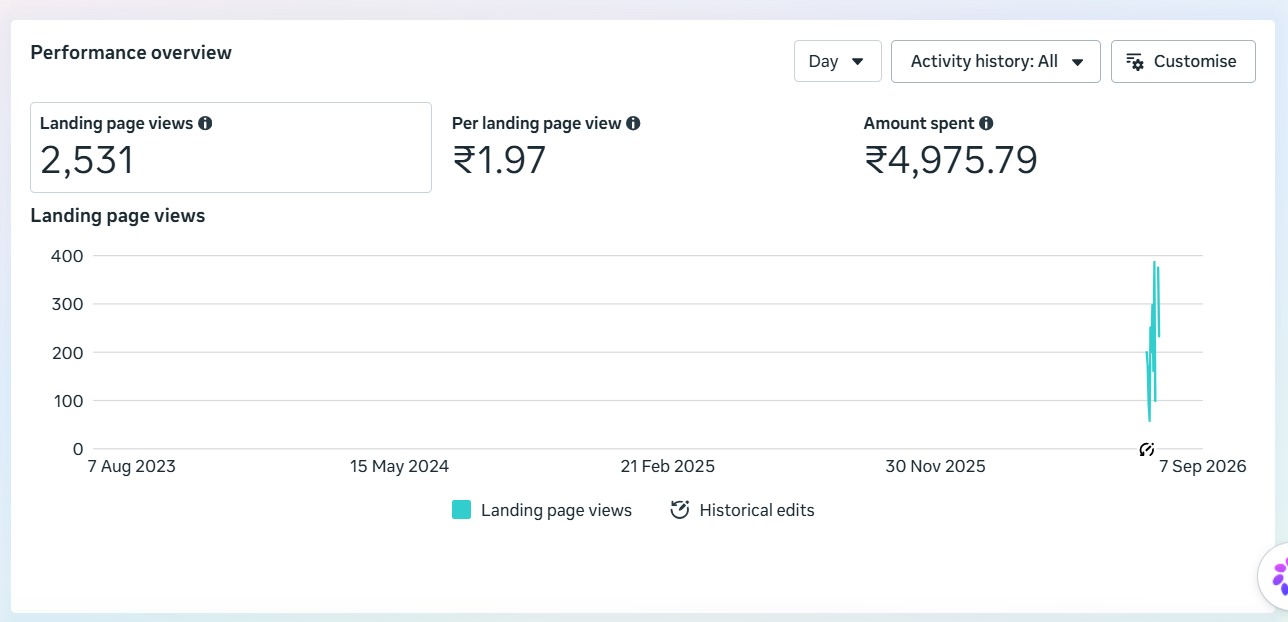The width and height of the screenshot is (1288, 622).
Task: Click the 2,531 landing page views value
Action: tap(87, 160)
